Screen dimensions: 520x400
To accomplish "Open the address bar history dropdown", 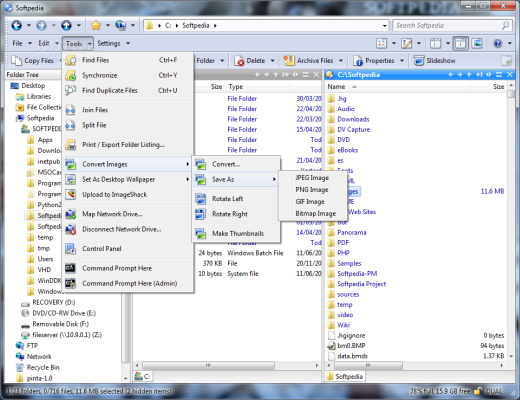I will (384, 25).
